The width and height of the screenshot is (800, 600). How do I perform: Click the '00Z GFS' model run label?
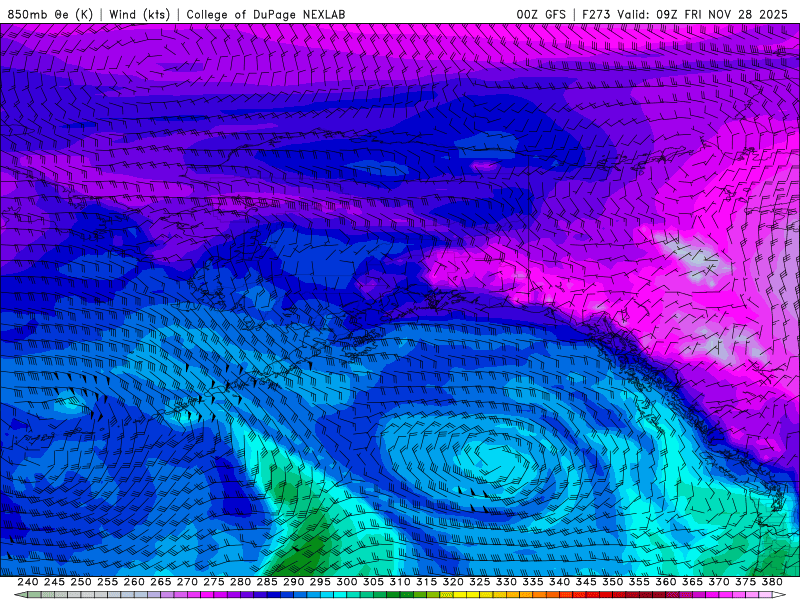tap(541, 14)
